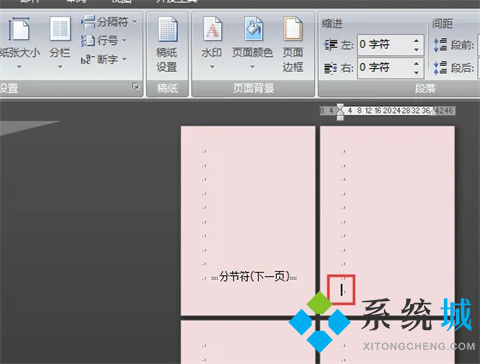Expand the 水印 dropdown arrow
Viewport: 480px width, 364px height.
pos(212,67)
